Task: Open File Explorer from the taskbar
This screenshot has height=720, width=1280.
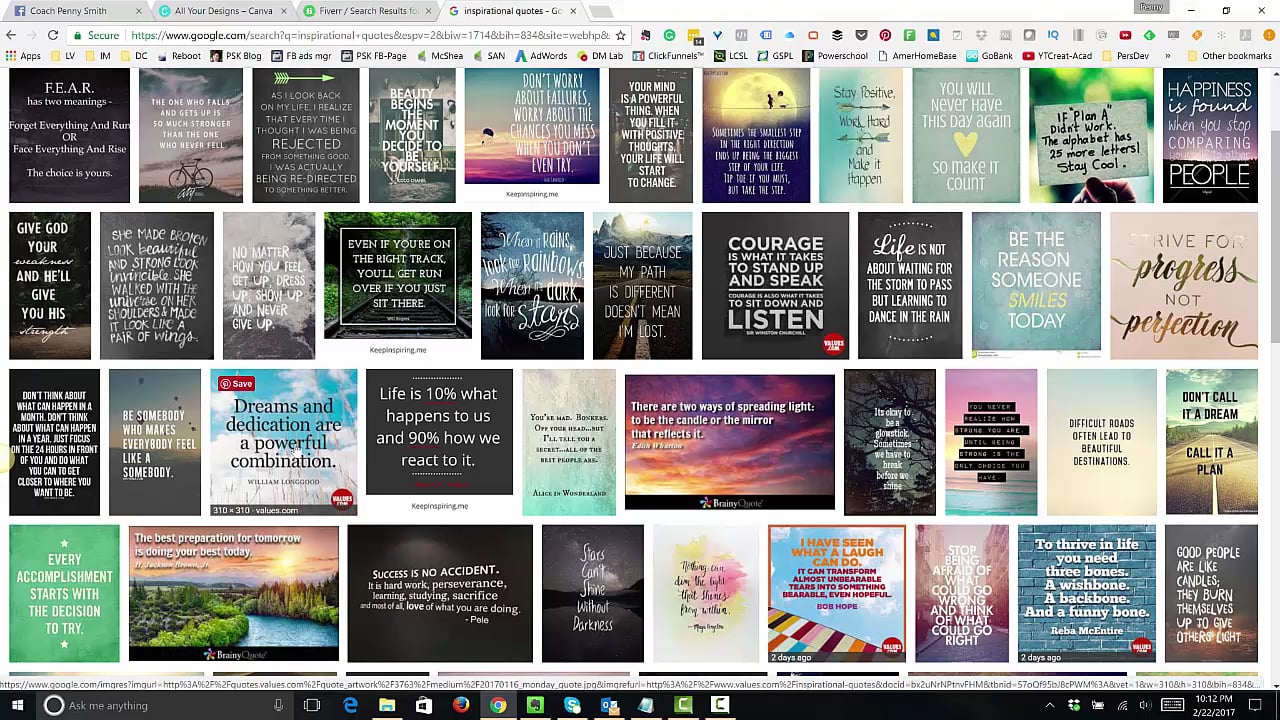Action: click(387, 705)
